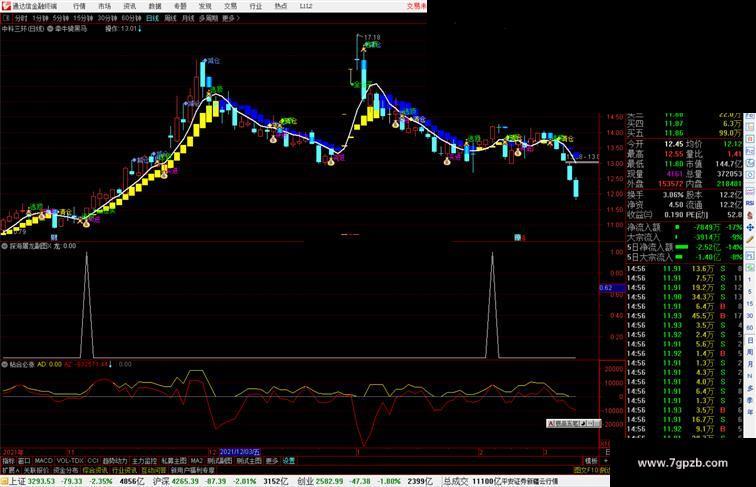This screenshot has width=756, height=487.
Task: Switch to CCI indicator
Action: pos(93,461)
